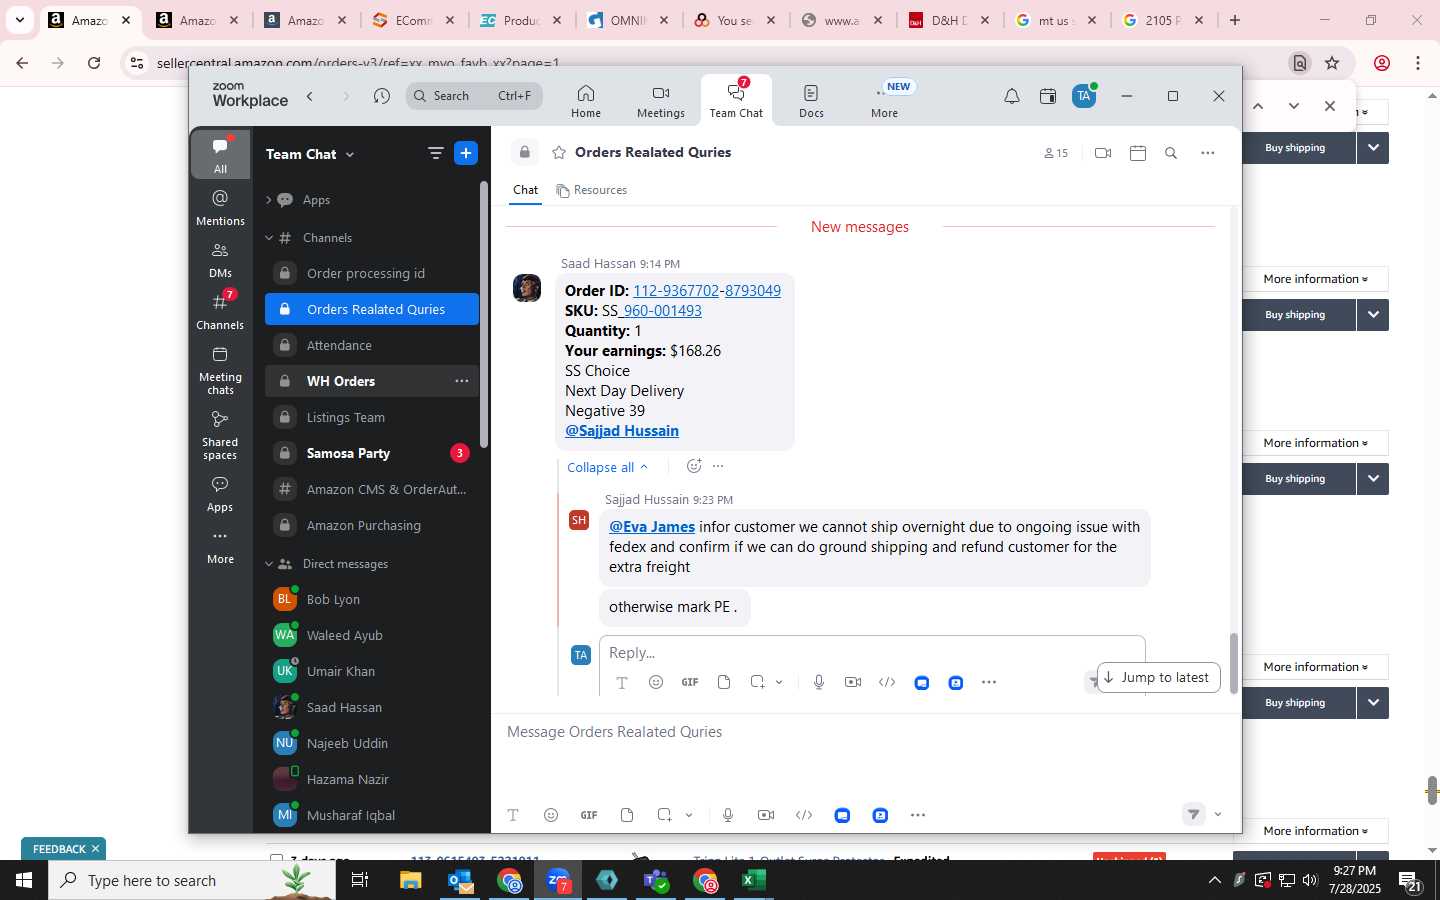
Task: Click the chat list filter icon
Action: pyautogui.click(x=435, y=153)
